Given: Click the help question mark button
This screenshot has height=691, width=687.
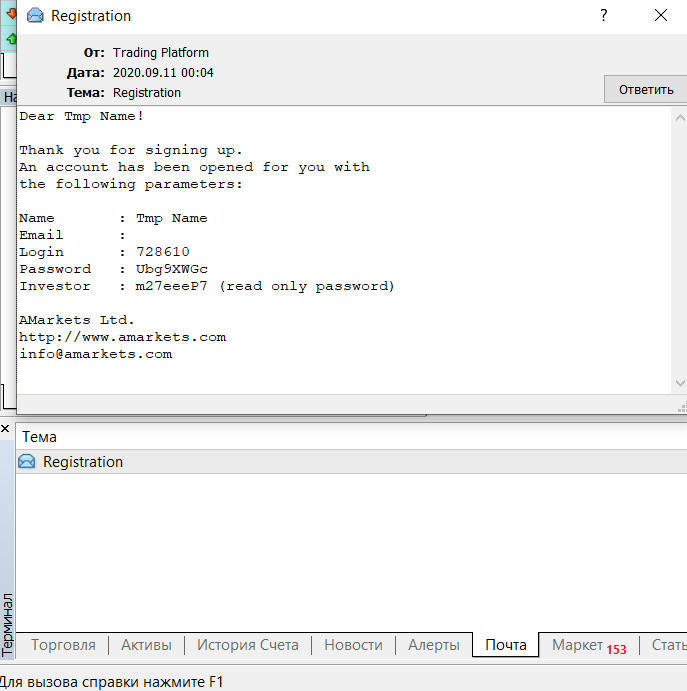Looking at the screenshot, I should (604, 15).
